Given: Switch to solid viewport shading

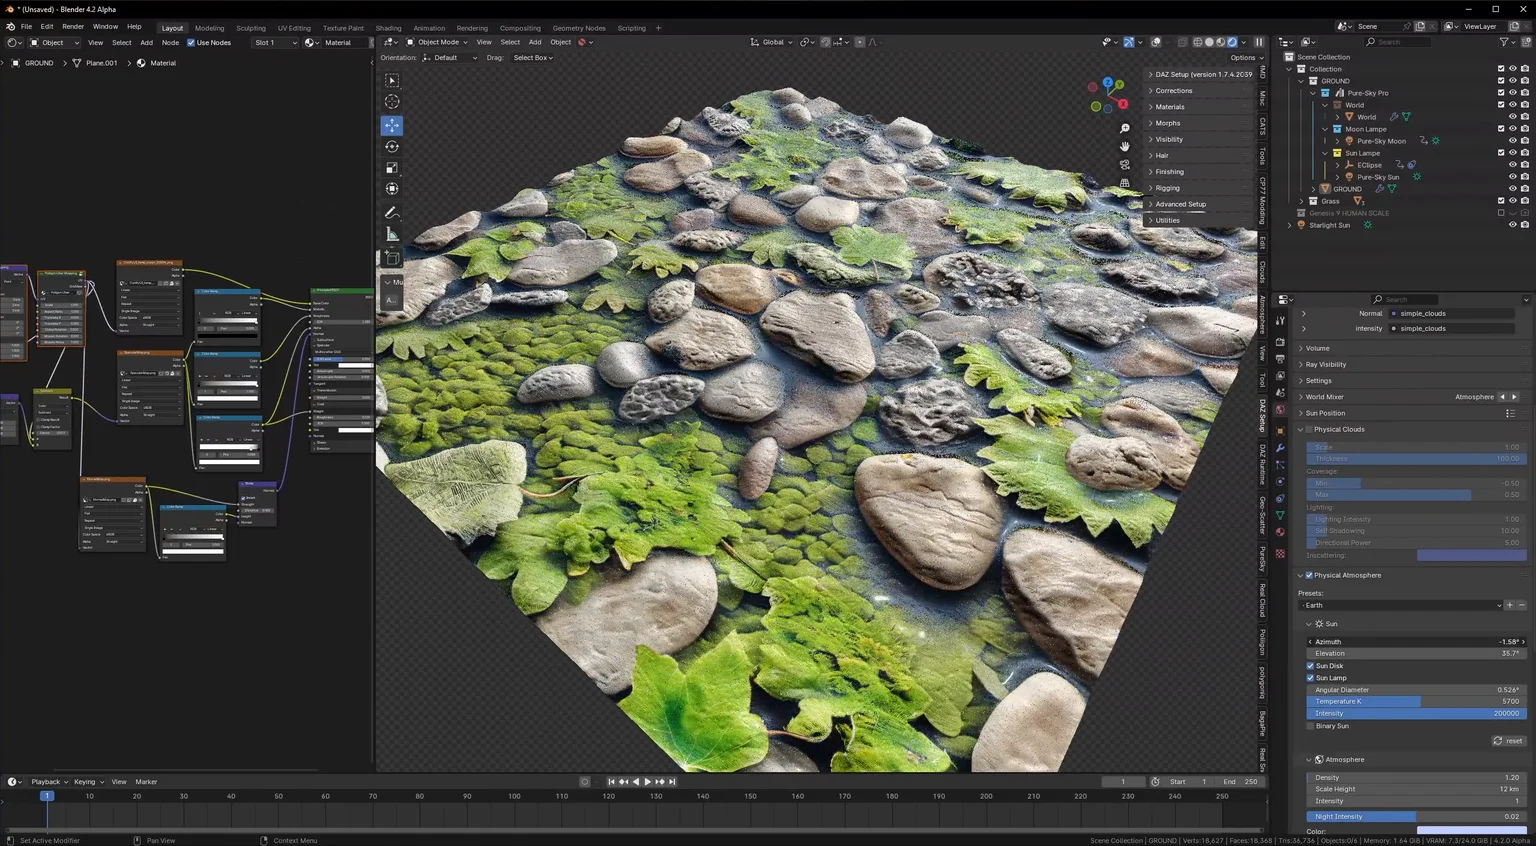Looking at the screenshot, I should point(1209,42).
